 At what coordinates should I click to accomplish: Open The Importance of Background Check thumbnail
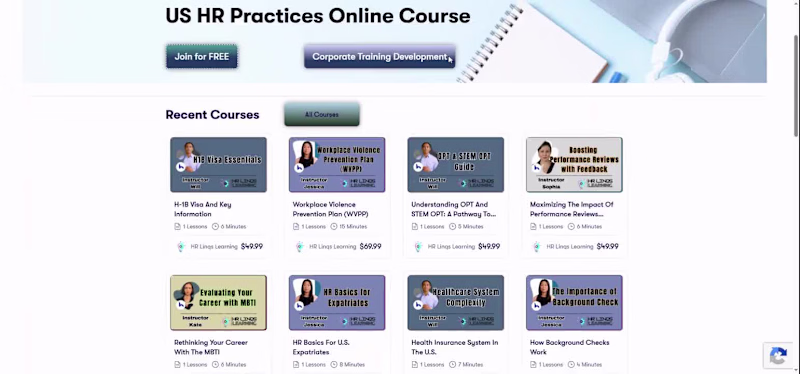[574, 303]
